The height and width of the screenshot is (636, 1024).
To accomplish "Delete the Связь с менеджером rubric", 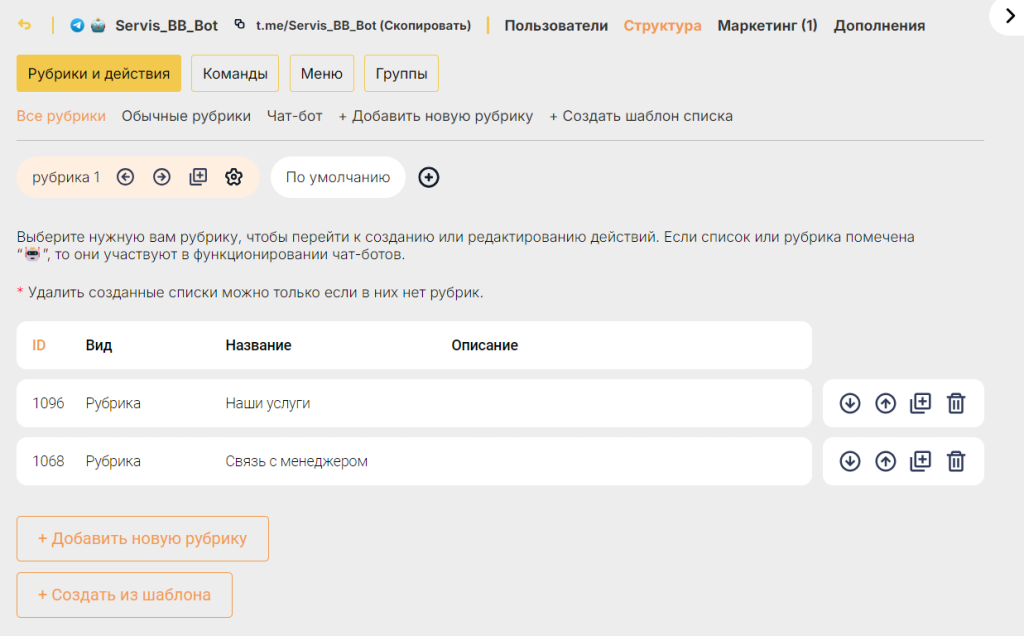I will pyautogui.click(x=956, y=460).
